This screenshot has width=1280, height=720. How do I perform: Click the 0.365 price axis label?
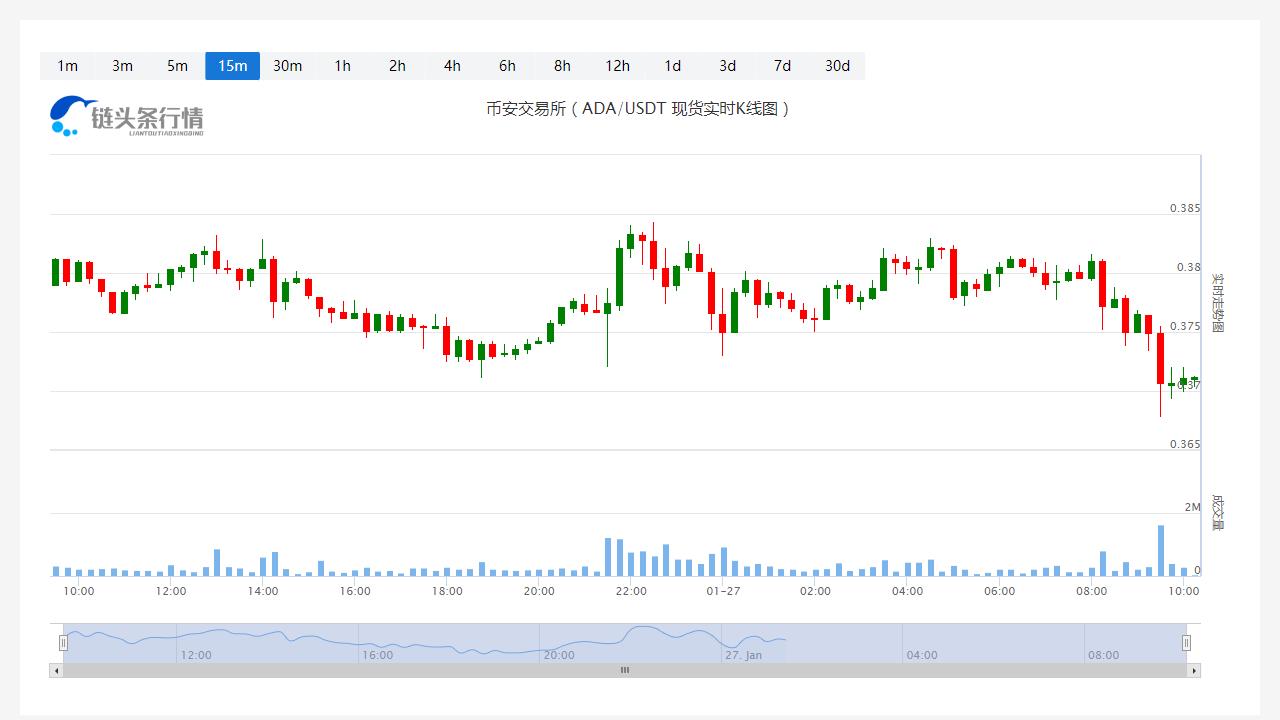point(1185,444)
